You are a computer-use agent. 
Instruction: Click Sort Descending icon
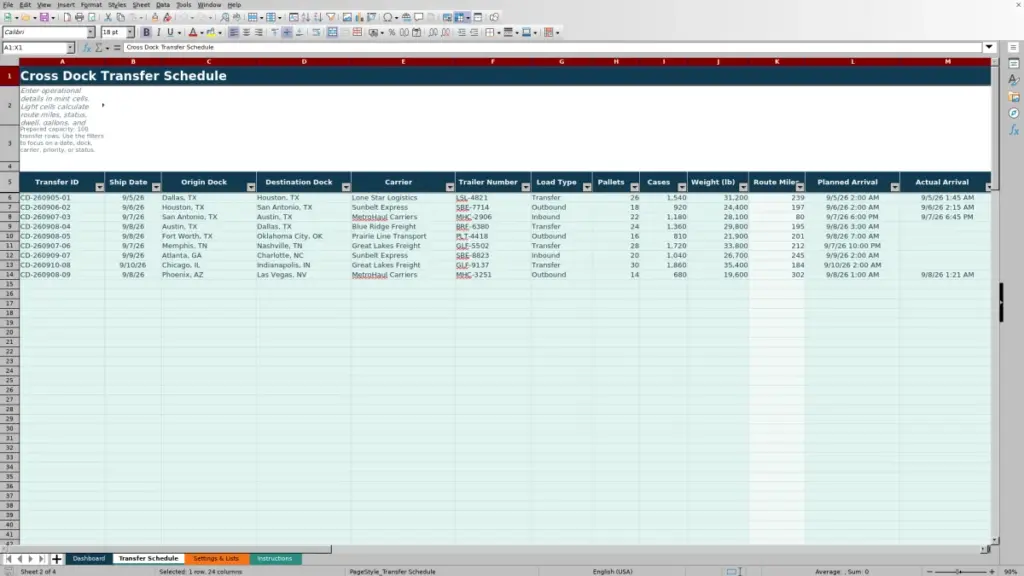tap(318, 18)
